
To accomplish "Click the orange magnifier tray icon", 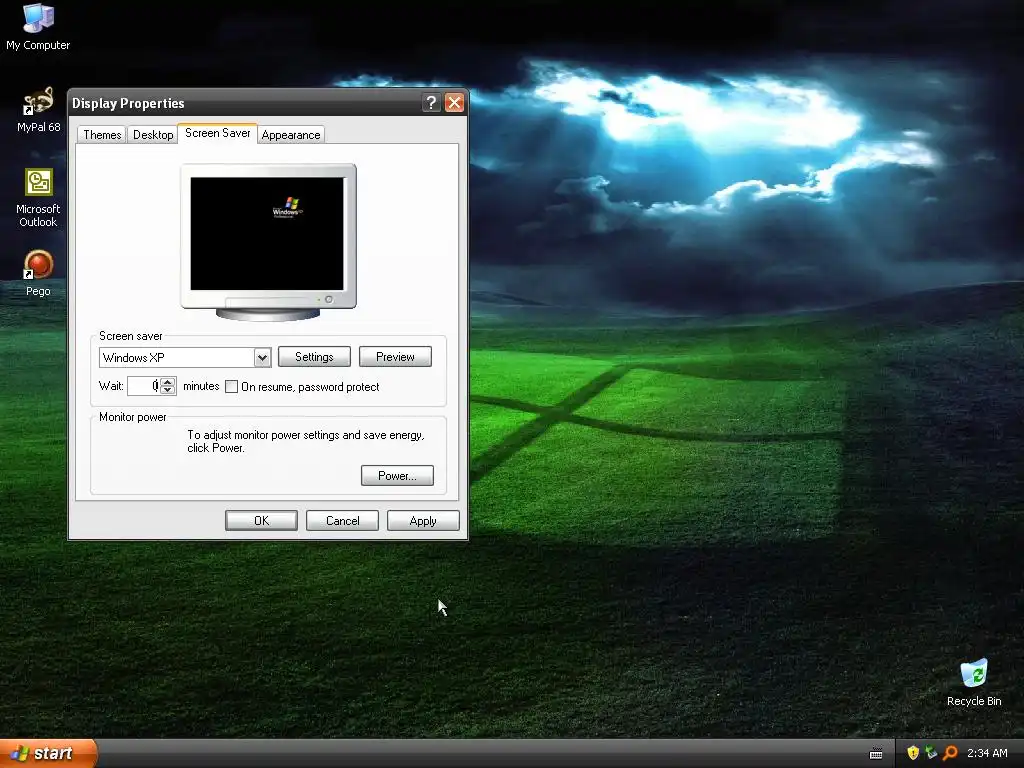I will [950, 753].
